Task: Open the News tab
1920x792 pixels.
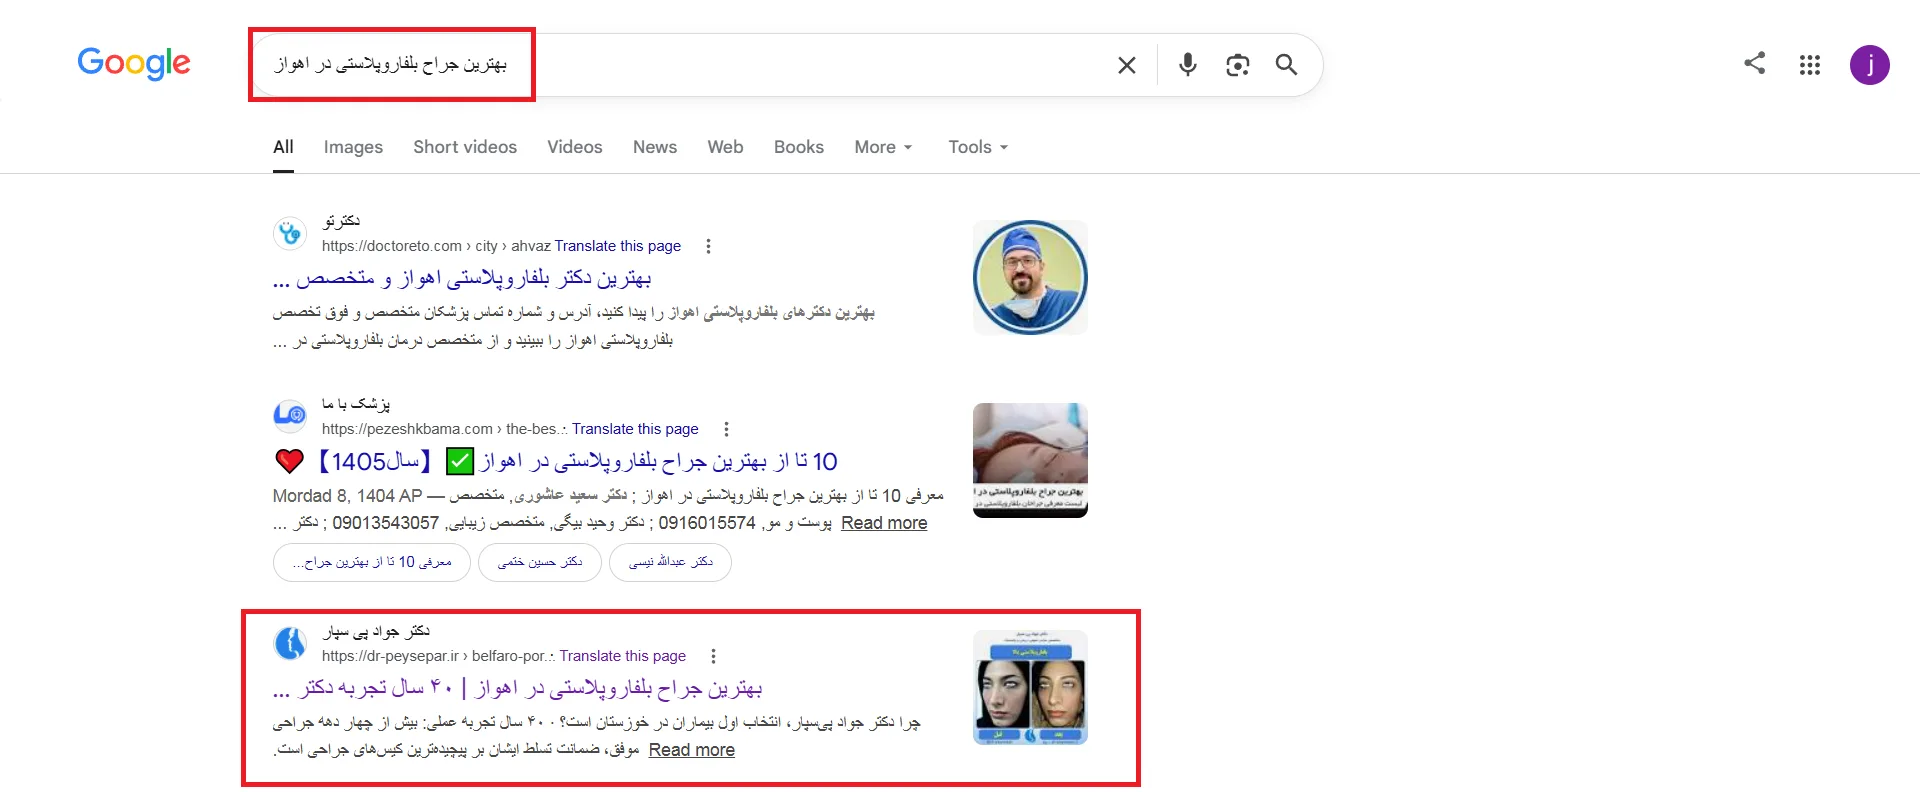Action: 655,147
